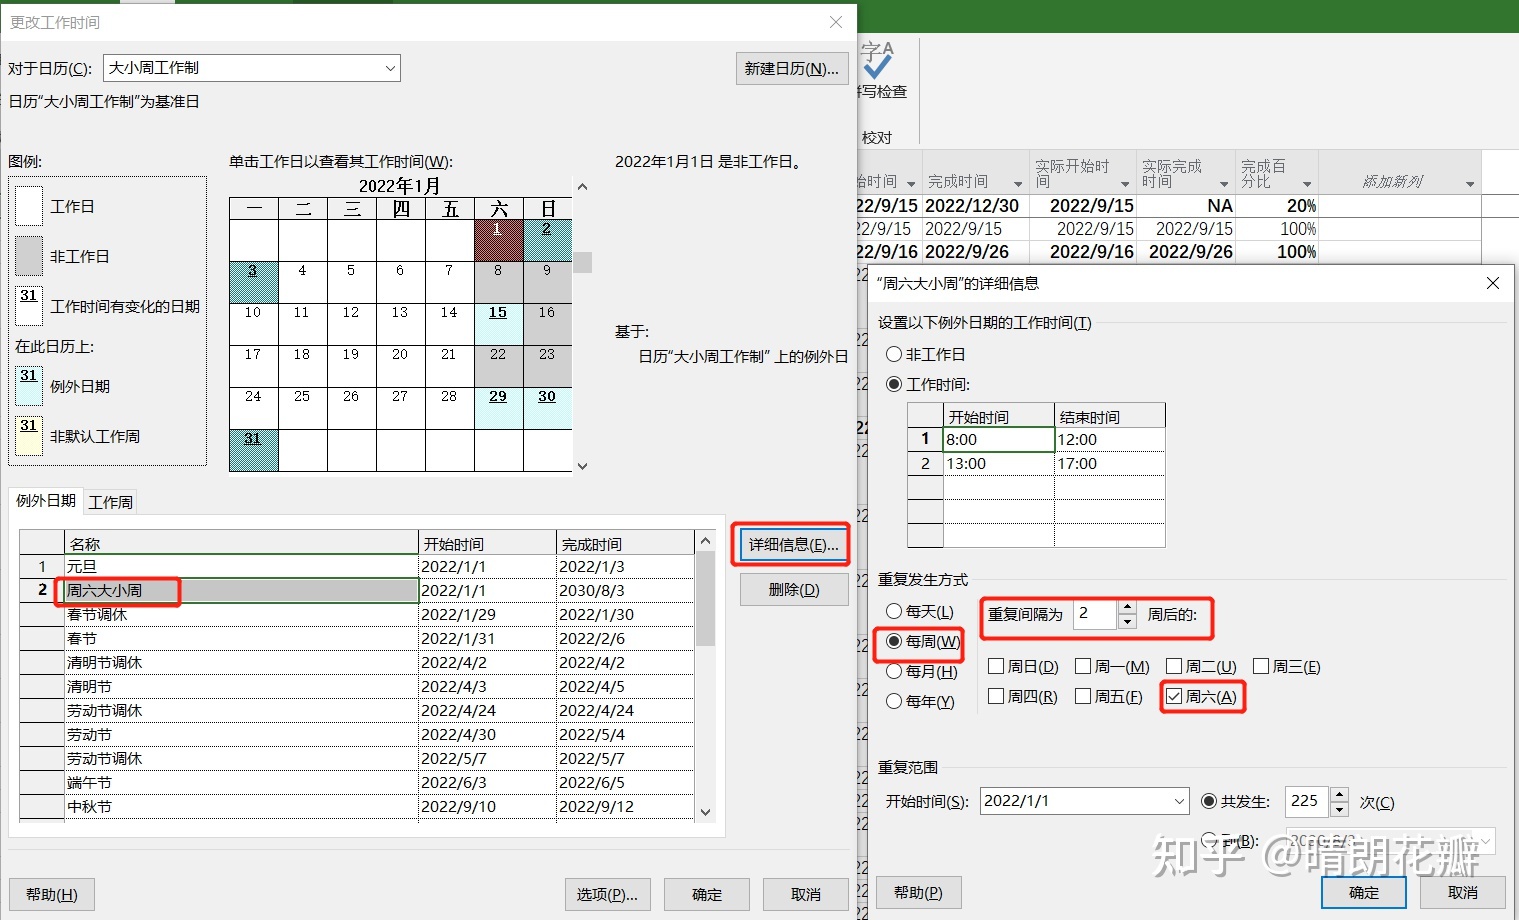
Task: Click exceptions list scroll-up arrow
Action: pos(706,541)
